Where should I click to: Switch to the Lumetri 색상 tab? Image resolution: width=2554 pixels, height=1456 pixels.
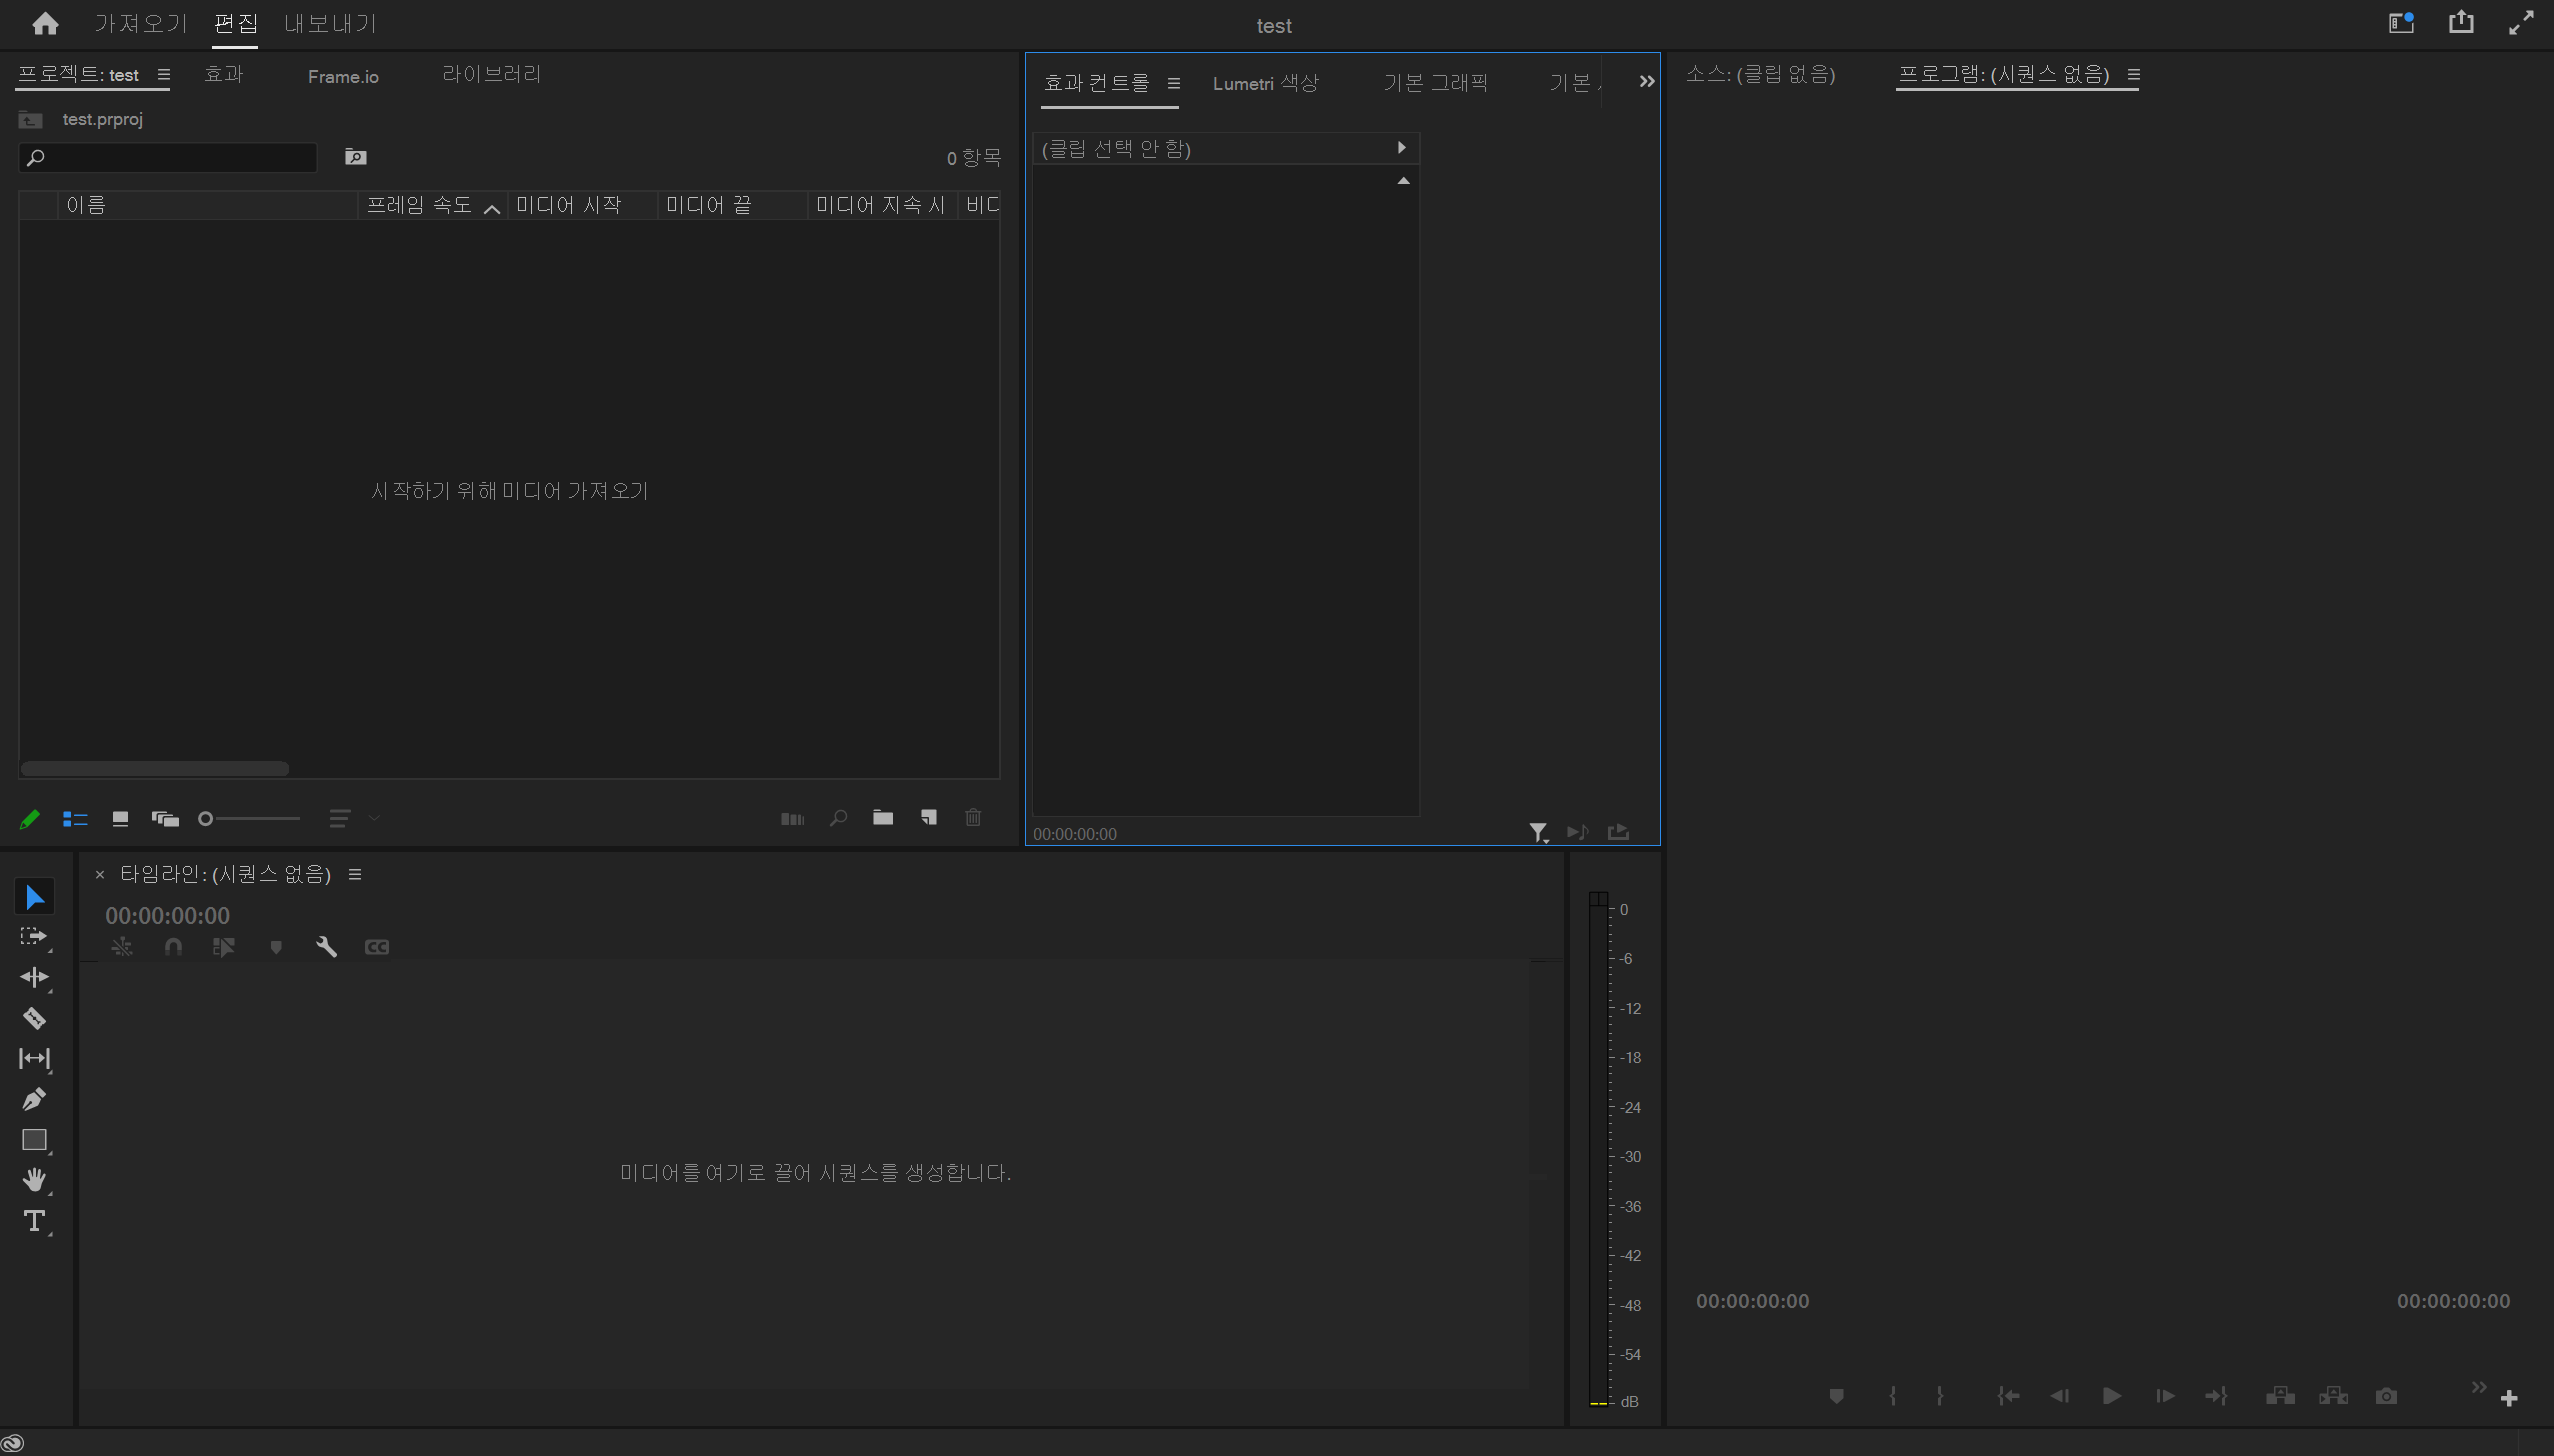pyautogui.click(x=1265, y=83)
